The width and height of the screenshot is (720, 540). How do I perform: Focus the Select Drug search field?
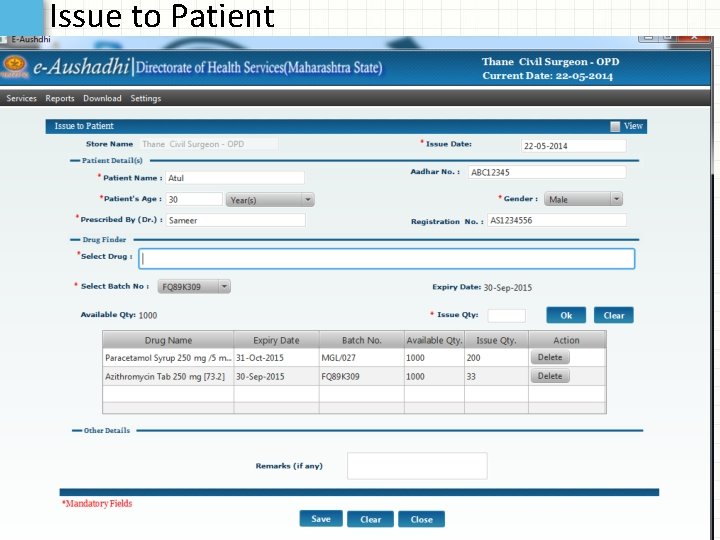tap(387, 259)
